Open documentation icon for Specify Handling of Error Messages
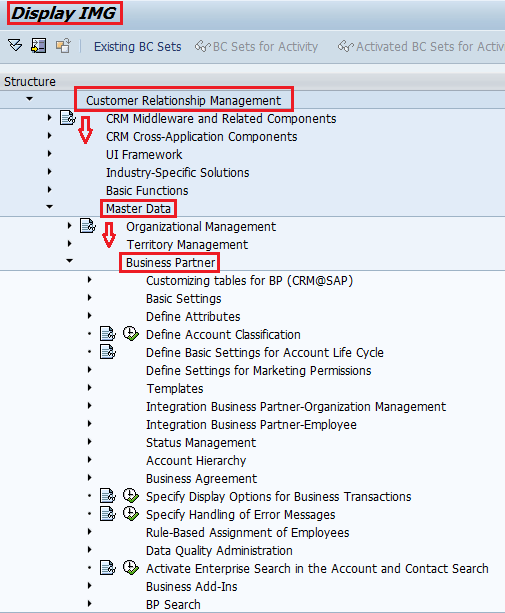505x613 pixels. (x=108, y=514)
